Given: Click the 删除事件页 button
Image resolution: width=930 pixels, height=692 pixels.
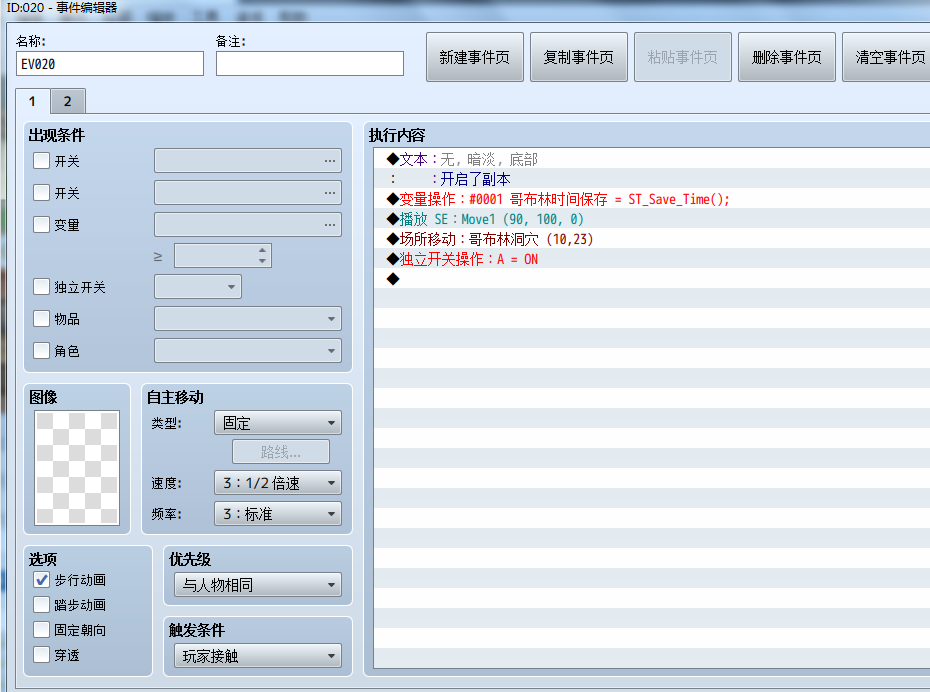Looking at the screenshot, I should 786,57.
